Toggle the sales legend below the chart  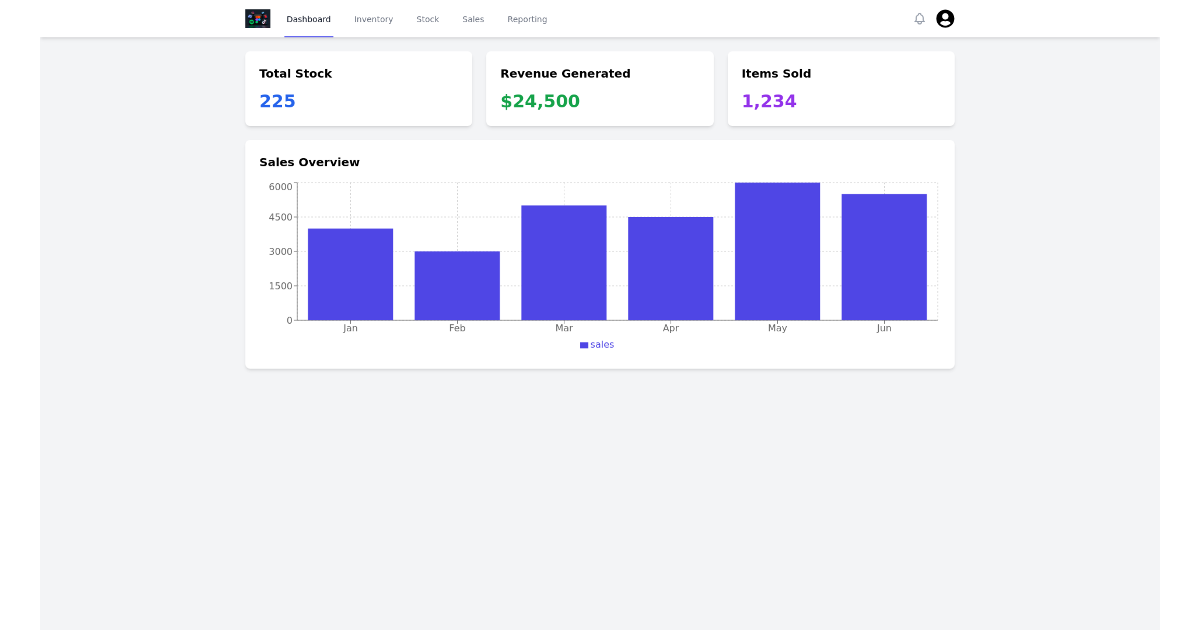[x=597, y=344]
